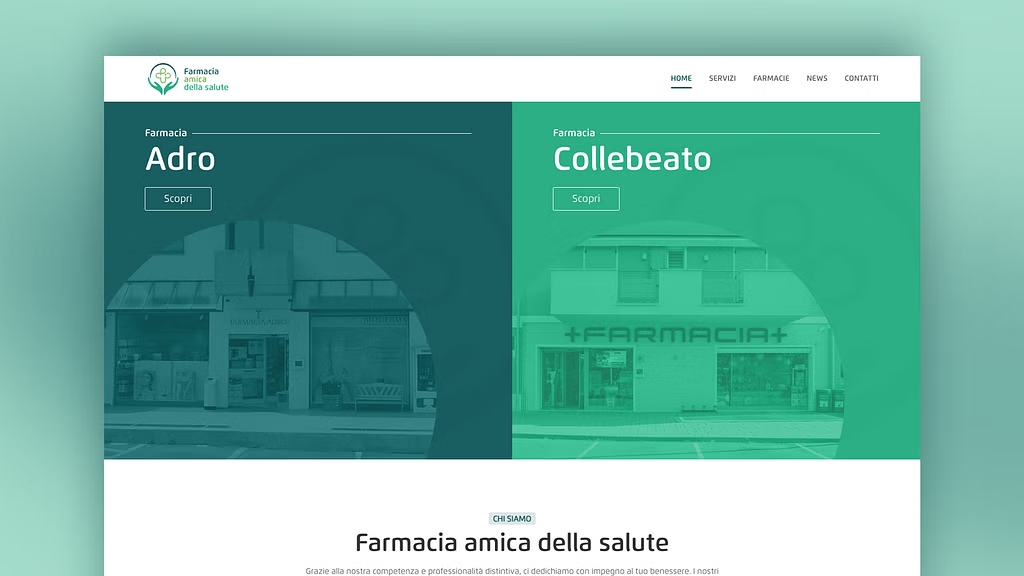Click the Scopri button under Adro
The width and height of the screenshot is (1024, 576).
[x=178, y=199]
